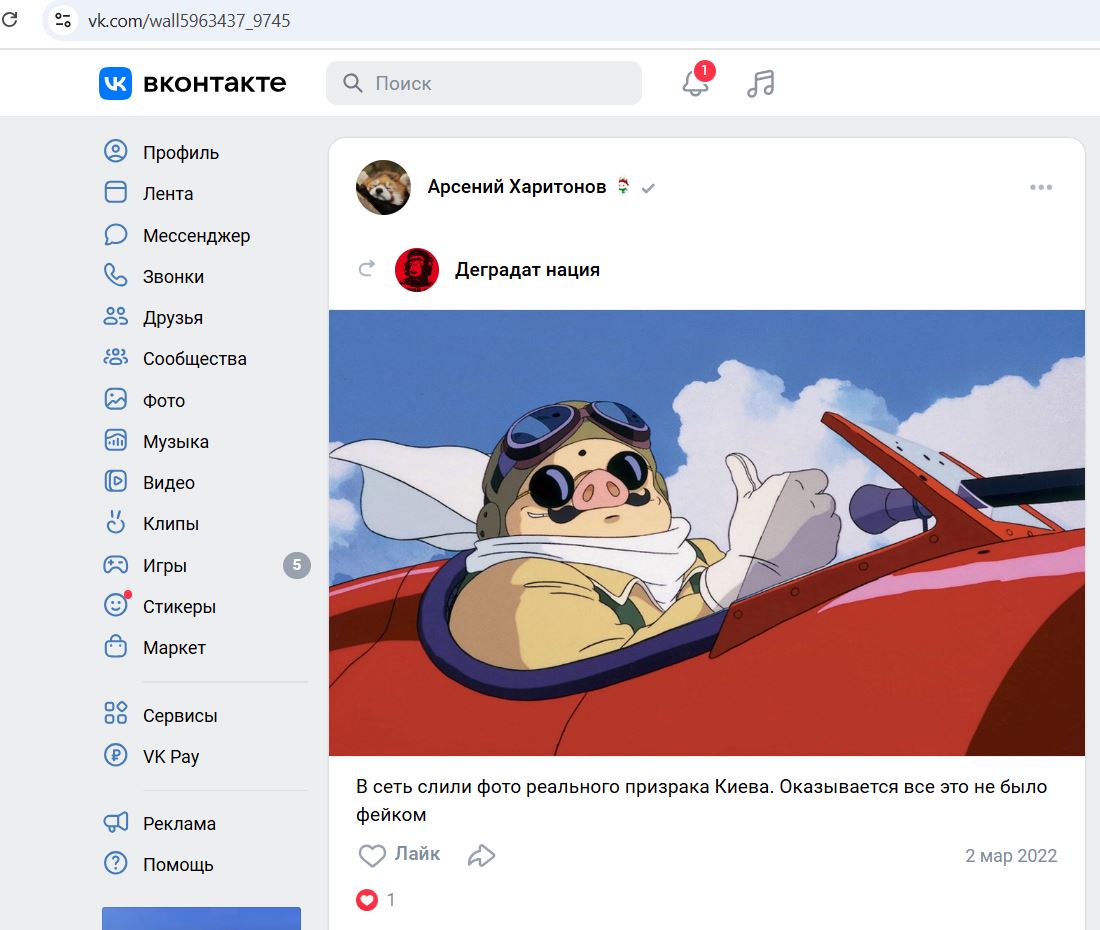Click the Музыка sidebar icon
The image size is (1100, 930).
click(x=116, y=440)
